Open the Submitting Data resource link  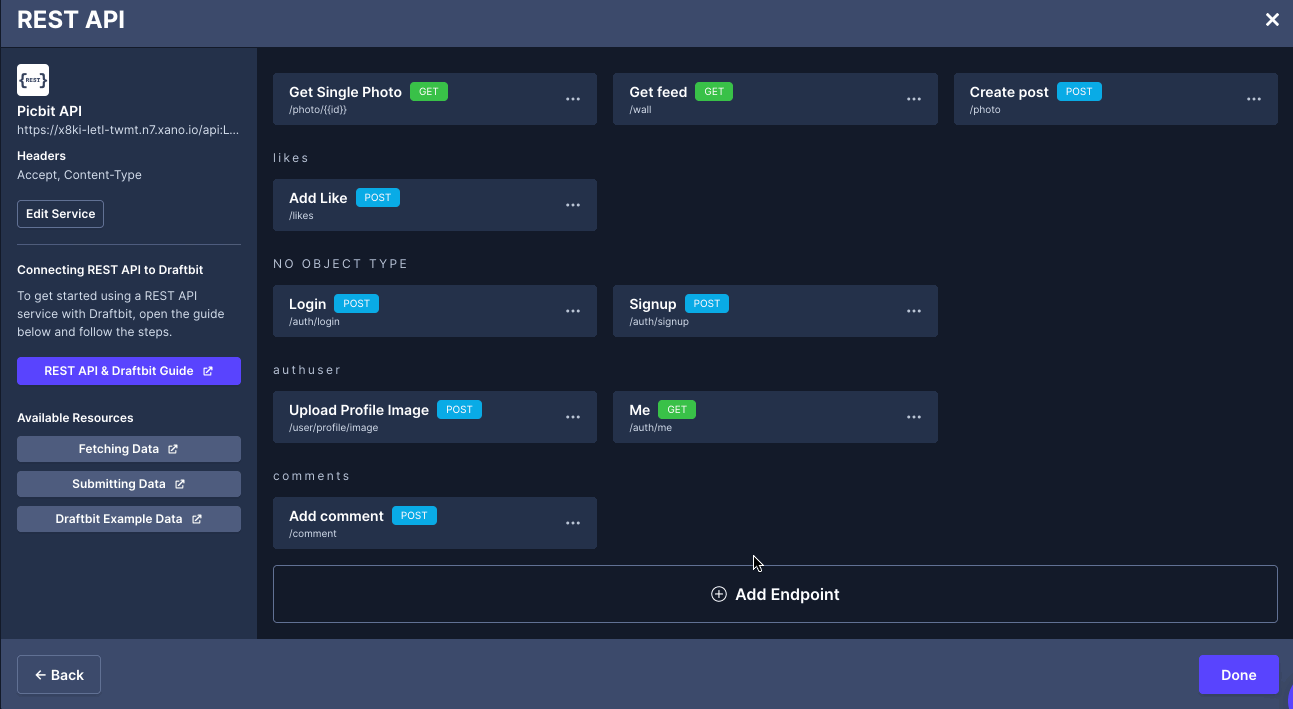[128, 484]
